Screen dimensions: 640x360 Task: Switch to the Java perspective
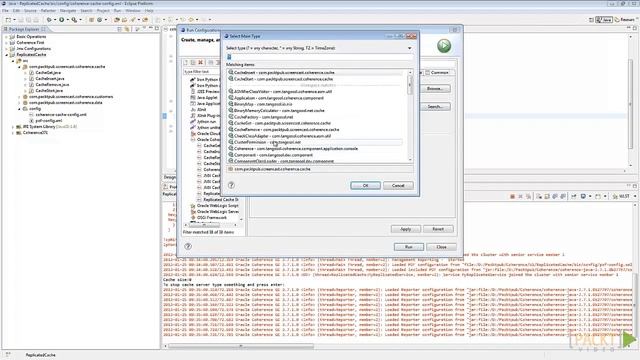click(604, 20)
